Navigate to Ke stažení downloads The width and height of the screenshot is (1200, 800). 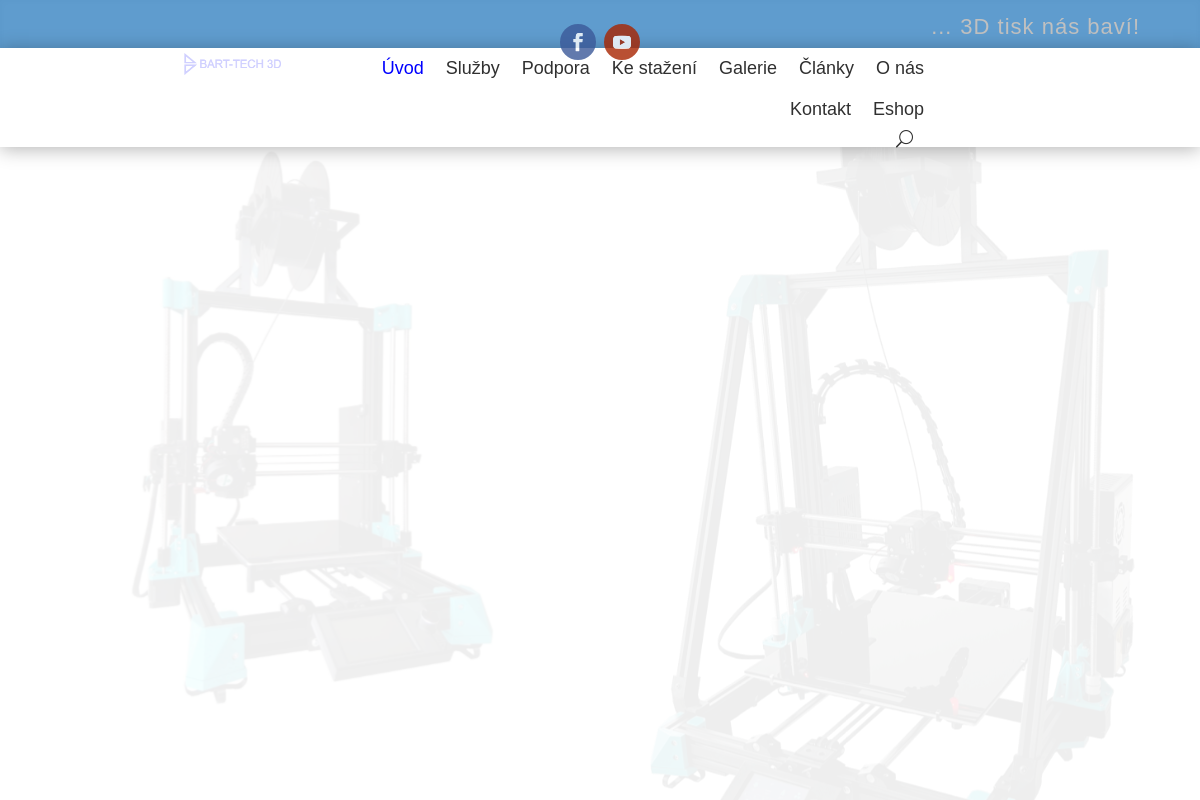654,68
